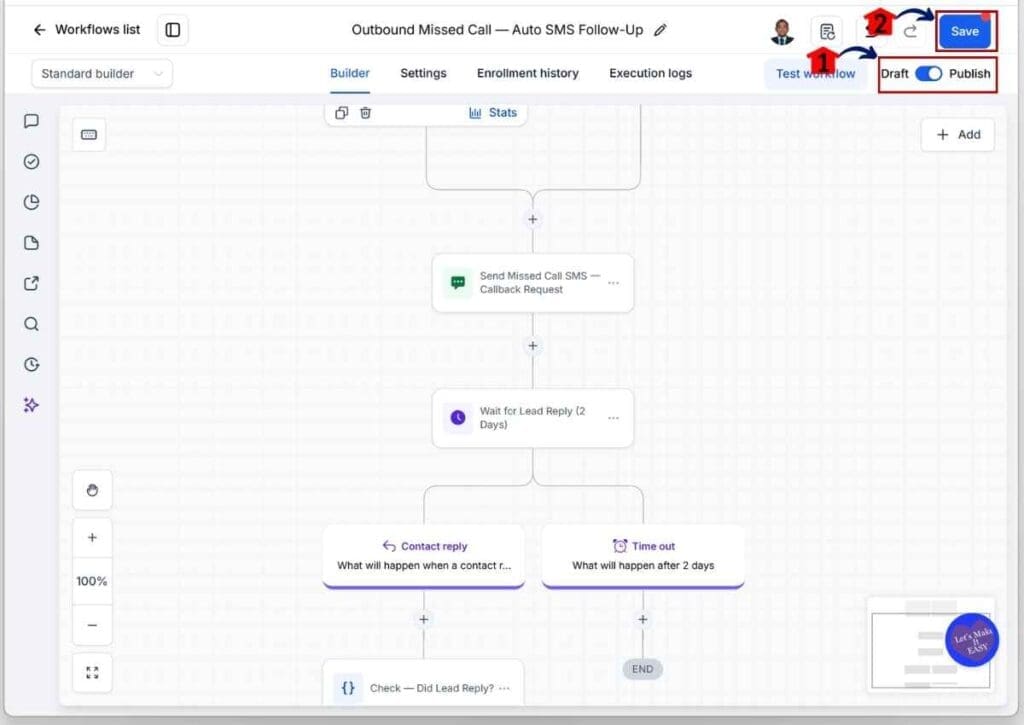
Task: Open the Enrollment history tab
Action: click(x=528, y=73)
